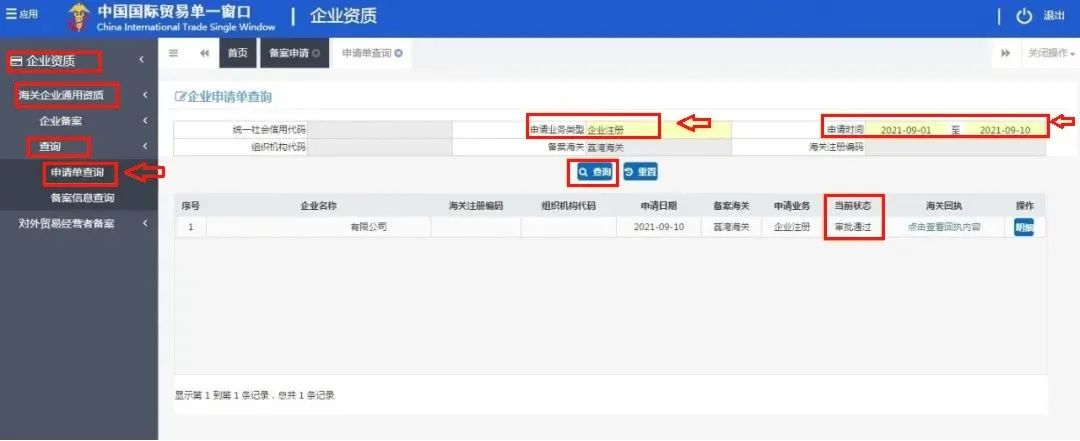Open the 关闭操作 dropdown
The width and height of the screenshot is (1080, 441).
click(x=1051, y=53)
